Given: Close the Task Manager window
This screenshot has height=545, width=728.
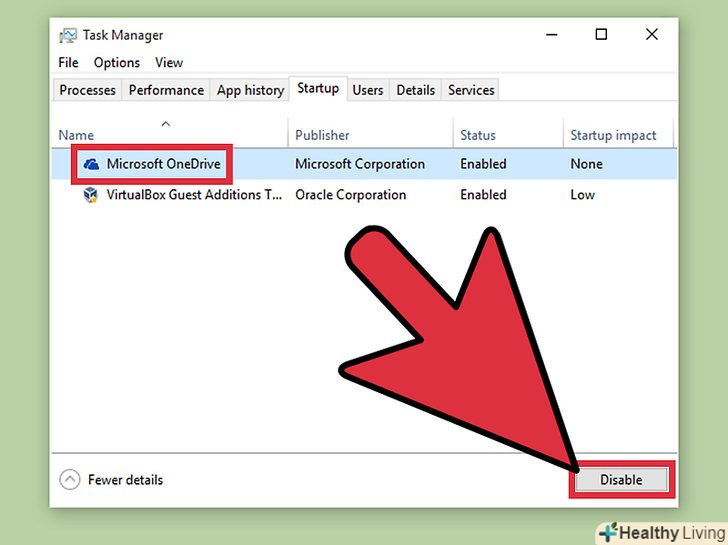Looking at the screenshot, I should 652,34.
